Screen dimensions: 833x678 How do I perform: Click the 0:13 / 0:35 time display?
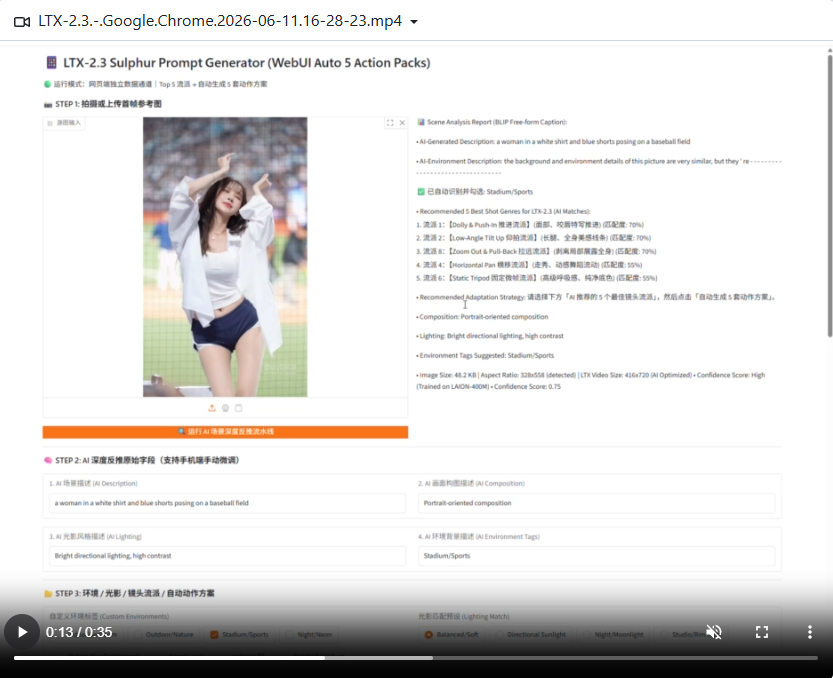79,632
